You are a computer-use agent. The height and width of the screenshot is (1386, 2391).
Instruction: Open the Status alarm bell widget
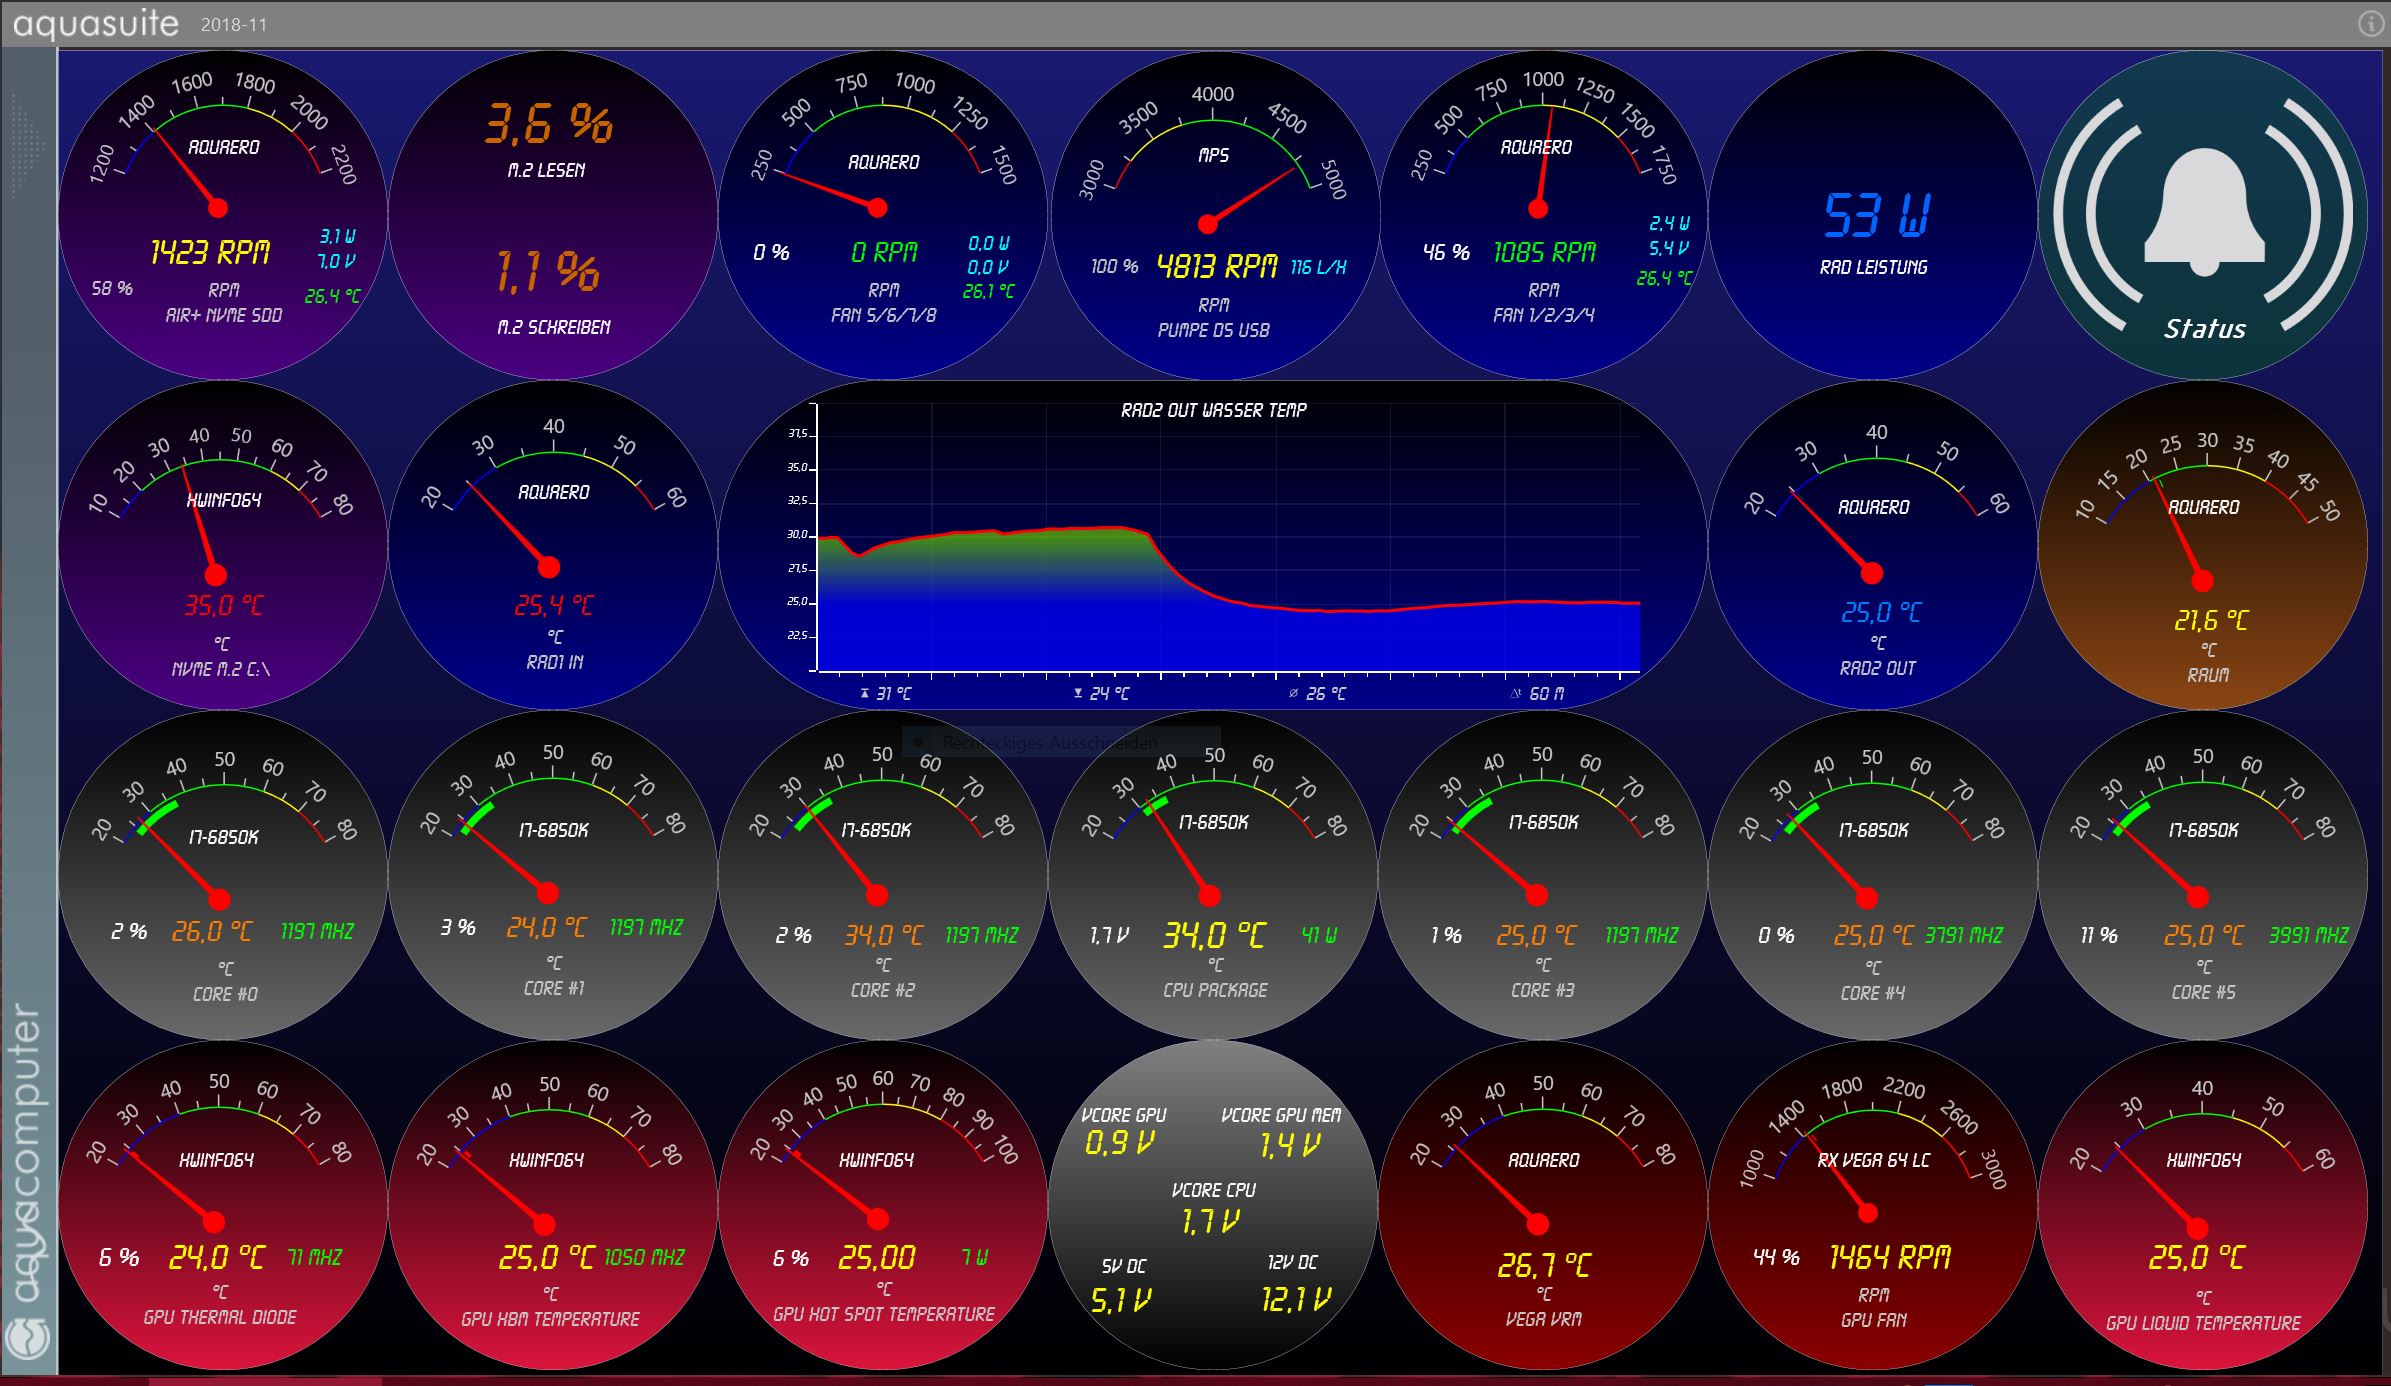2203,215
